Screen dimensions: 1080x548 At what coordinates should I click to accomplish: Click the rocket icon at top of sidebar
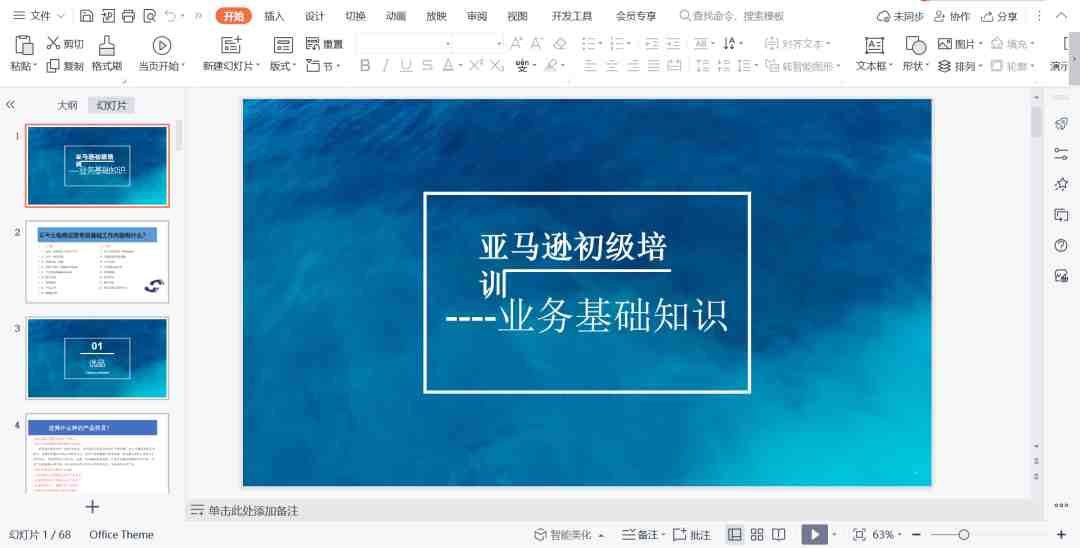pos(1061,123)
